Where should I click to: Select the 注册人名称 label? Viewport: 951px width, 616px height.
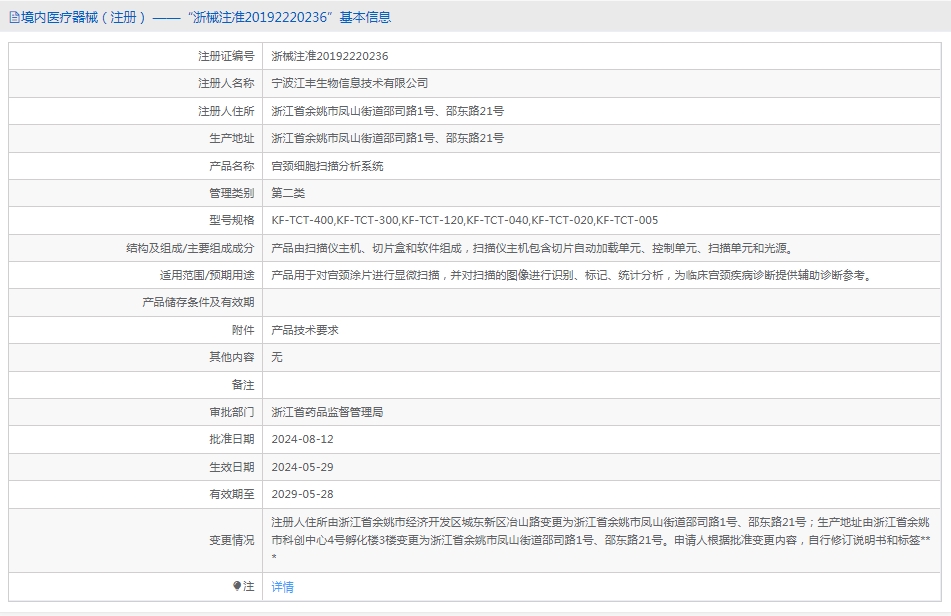pos(226,83)
